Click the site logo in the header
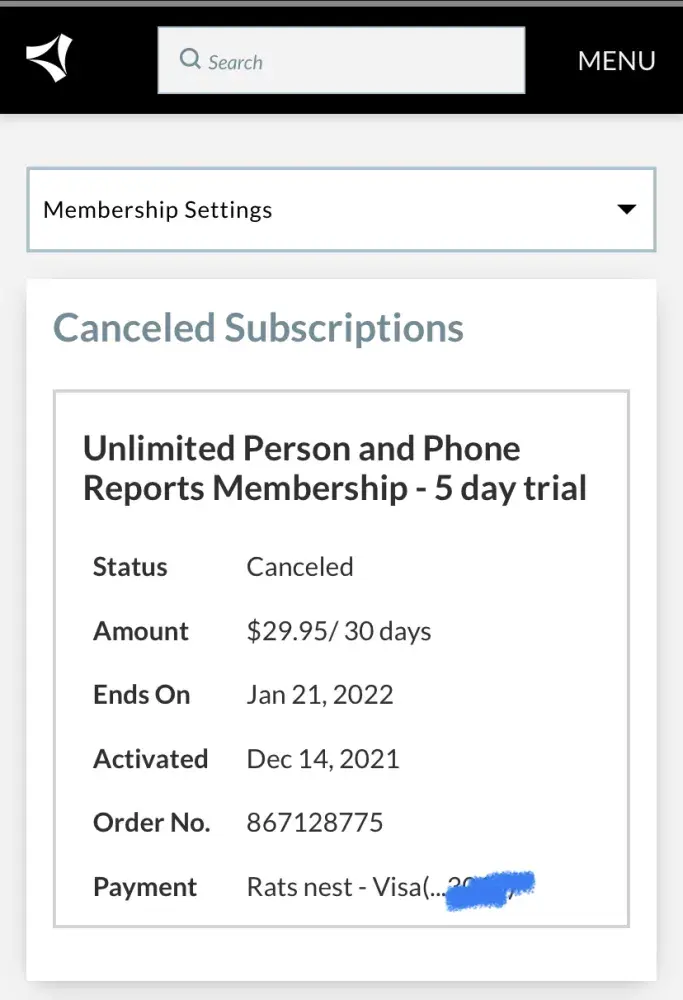Image resolution: width=683 pixels, height=1000 pixels. tap(49, 59)
